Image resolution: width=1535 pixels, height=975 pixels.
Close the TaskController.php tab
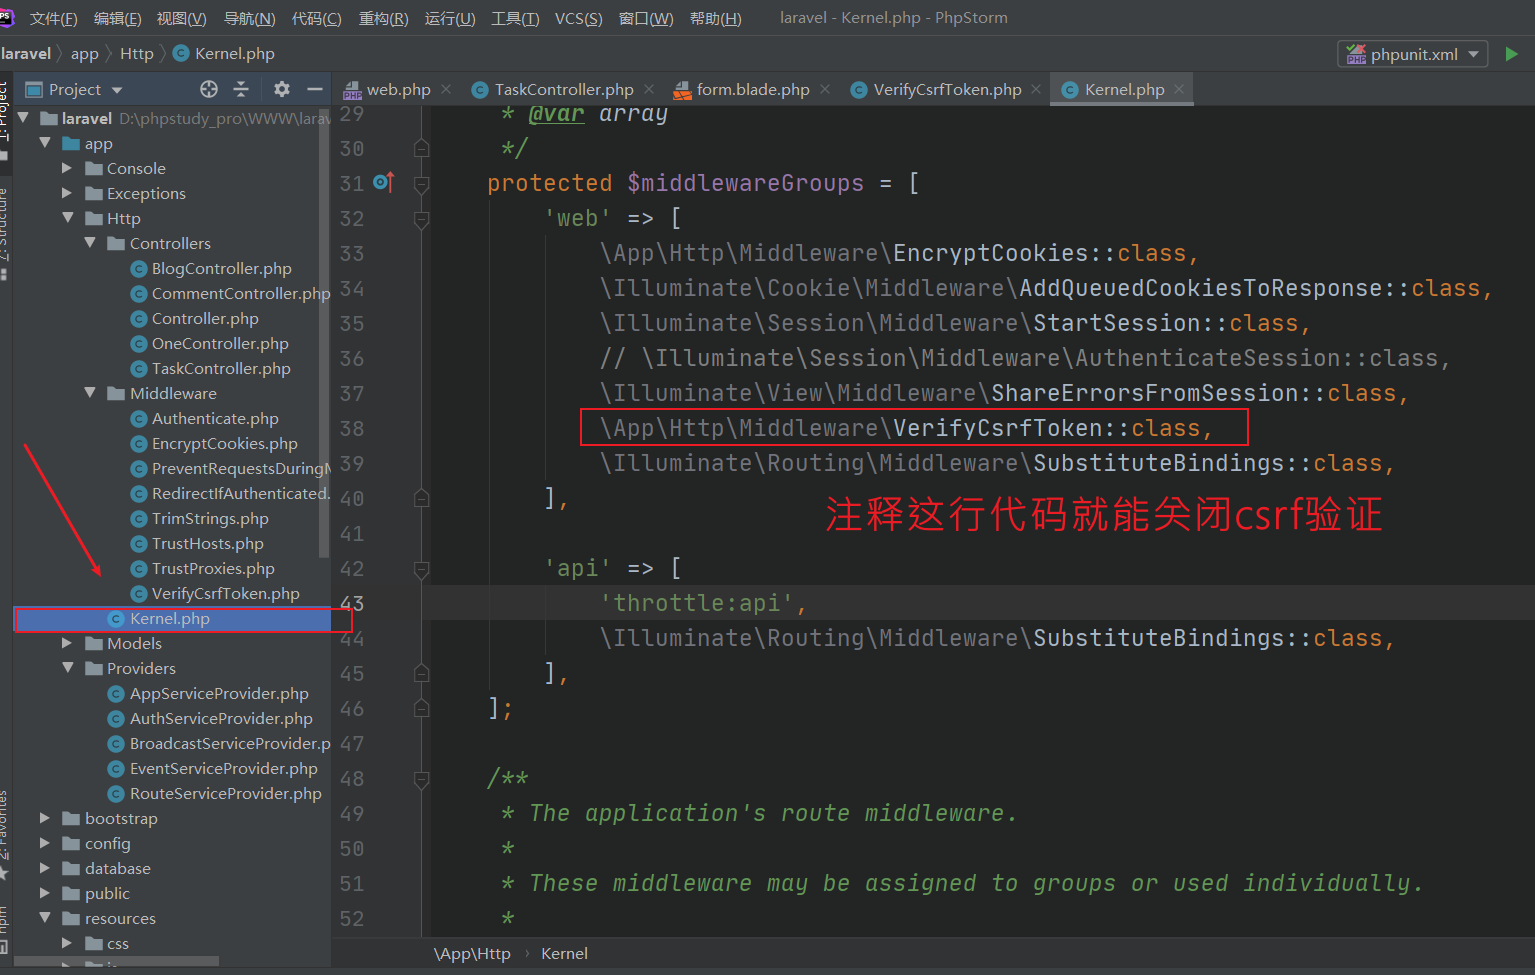click(649, 89)
